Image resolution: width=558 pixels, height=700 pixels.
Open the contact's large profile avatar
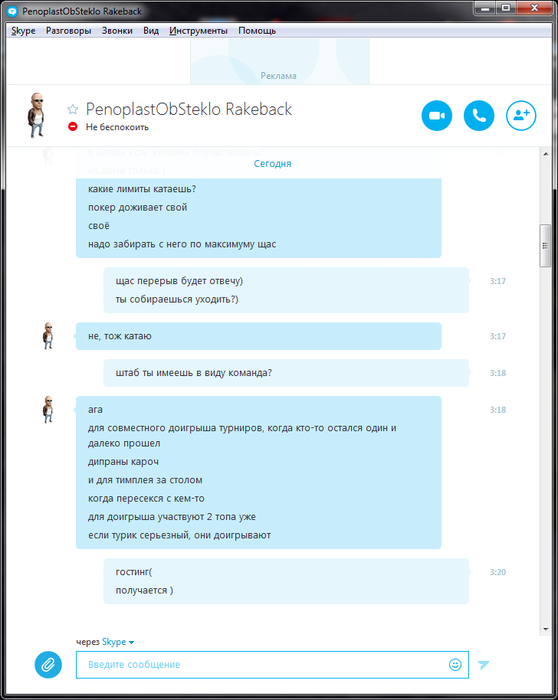tap(37, 115)
